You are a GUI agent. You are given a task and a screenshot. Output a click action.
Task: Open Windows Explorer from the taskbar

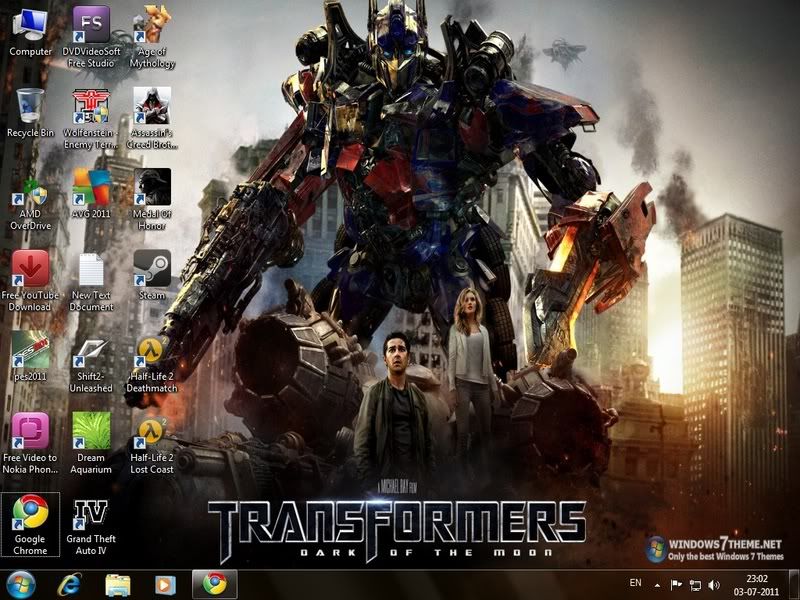(117, 585)
